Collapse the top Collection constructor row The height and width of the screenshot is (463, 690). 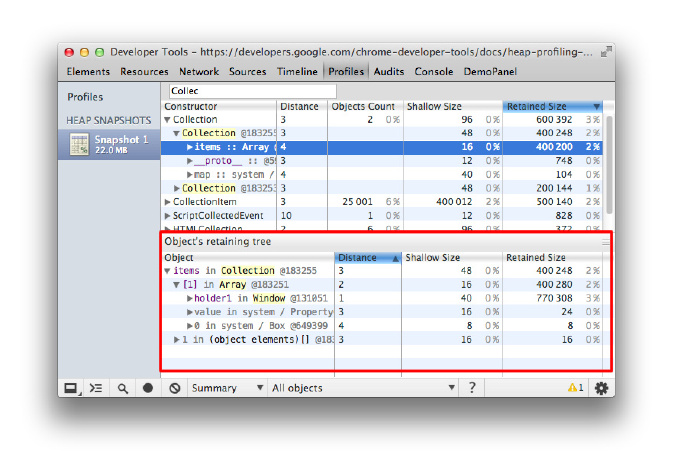point(167,120)
